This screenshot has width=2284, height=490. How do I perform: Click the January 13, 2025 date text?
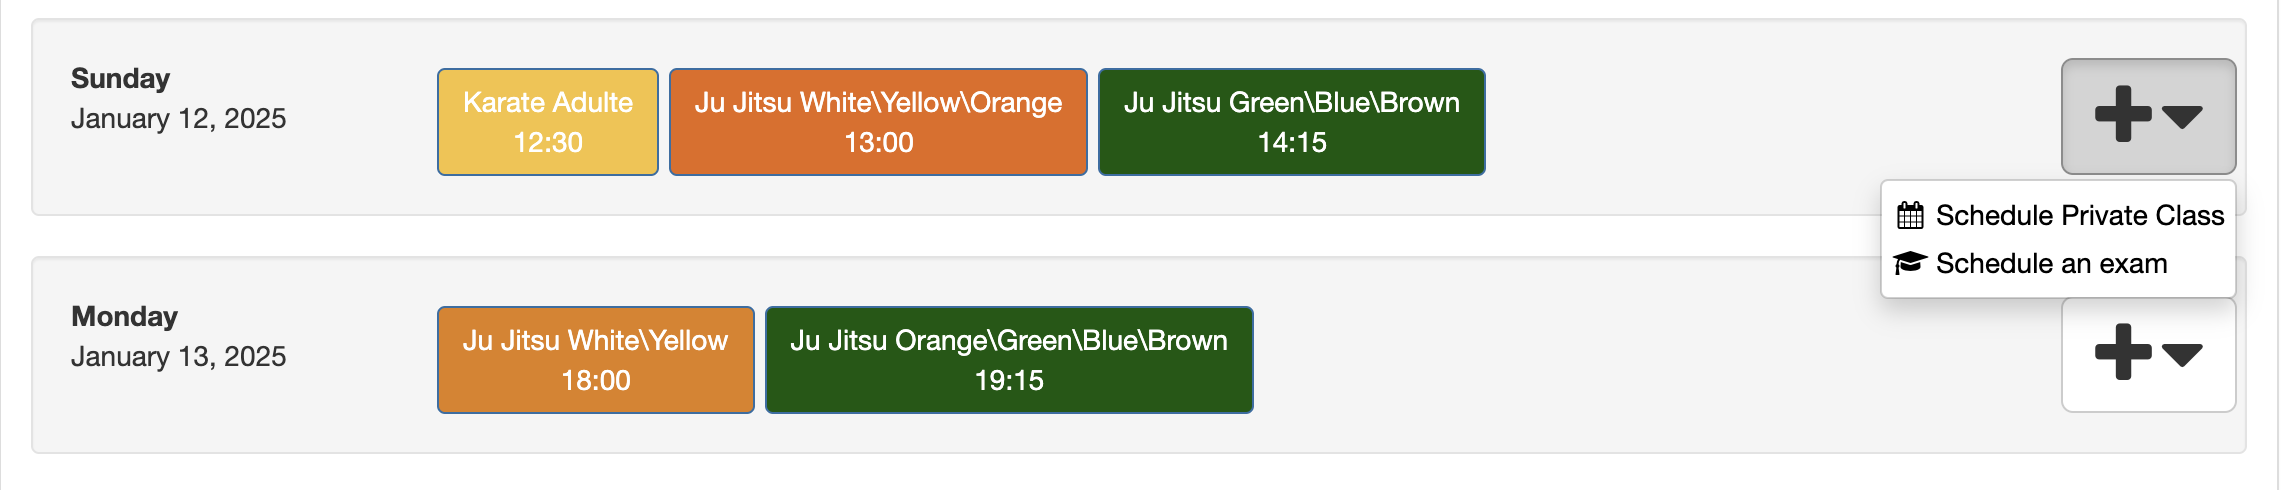click(x=178, y=357)
